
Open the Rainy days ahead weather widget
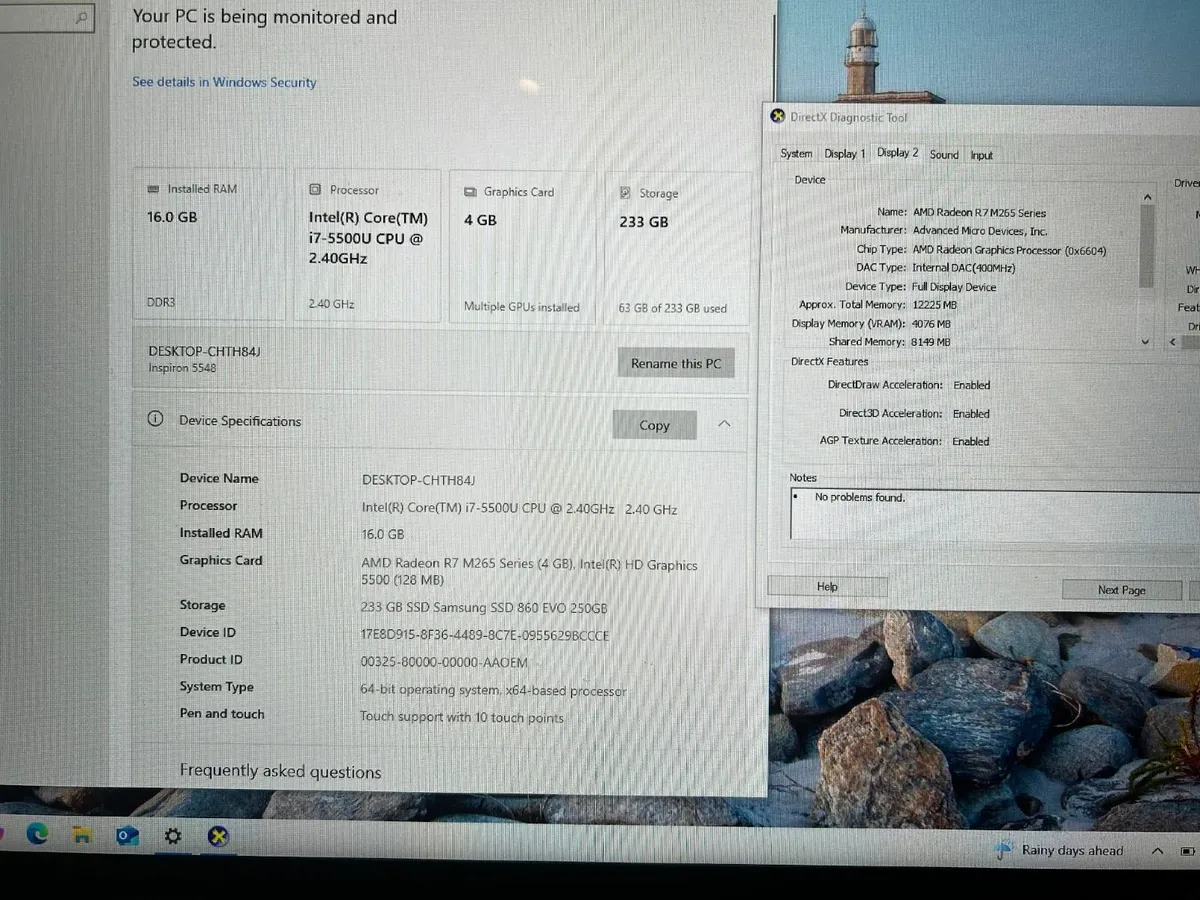pos(1060,850)
